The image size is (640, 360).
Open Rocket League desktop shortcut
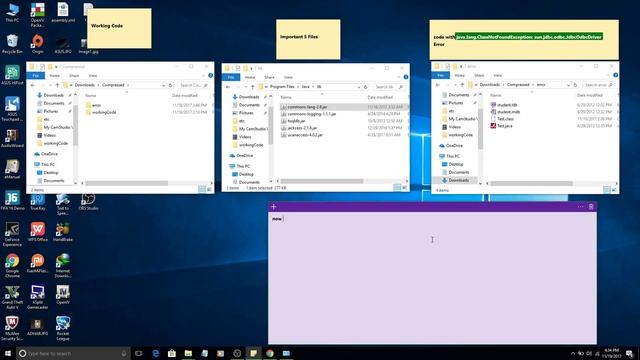(x=63, y=328)
